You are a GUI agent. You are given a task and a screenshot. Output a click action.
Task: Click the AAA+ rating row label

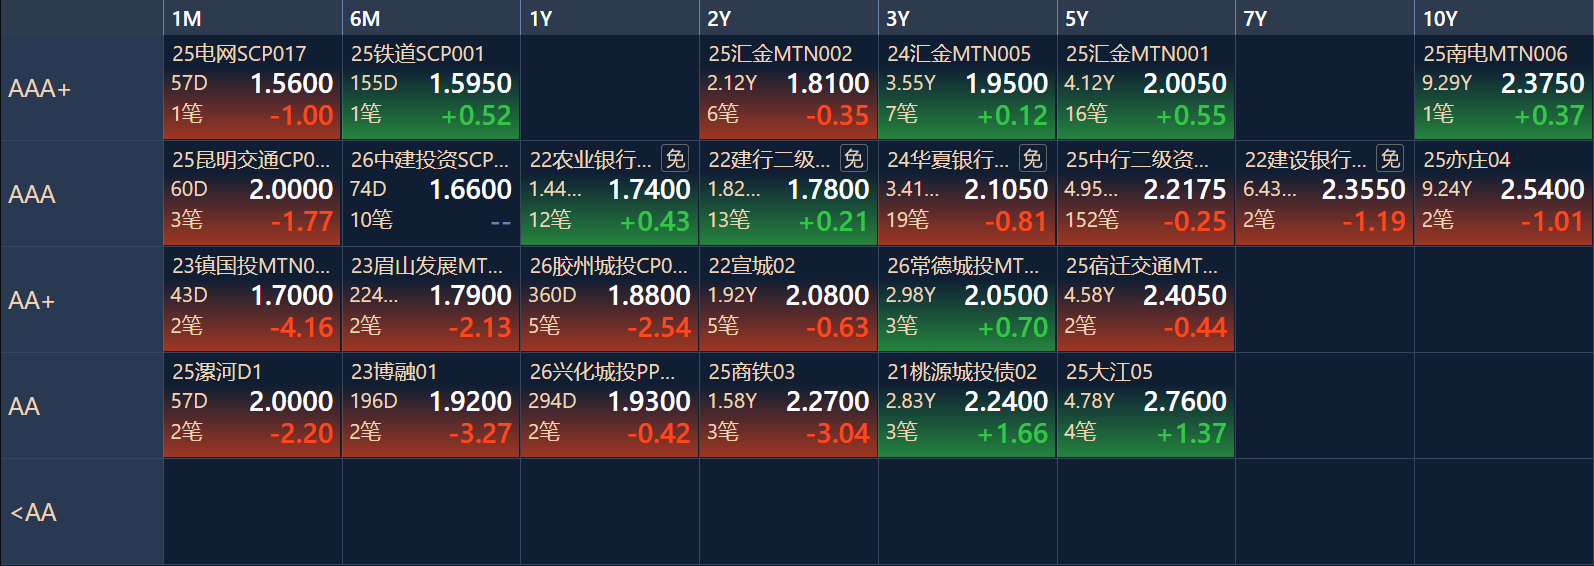tap(82, 88)
